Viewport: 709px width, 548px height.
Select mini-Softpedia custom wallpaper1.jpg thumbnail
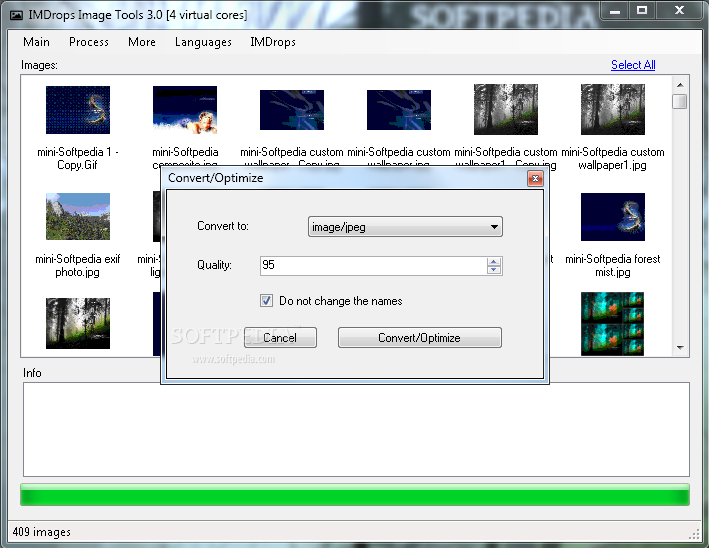click(x=613, y=109)
